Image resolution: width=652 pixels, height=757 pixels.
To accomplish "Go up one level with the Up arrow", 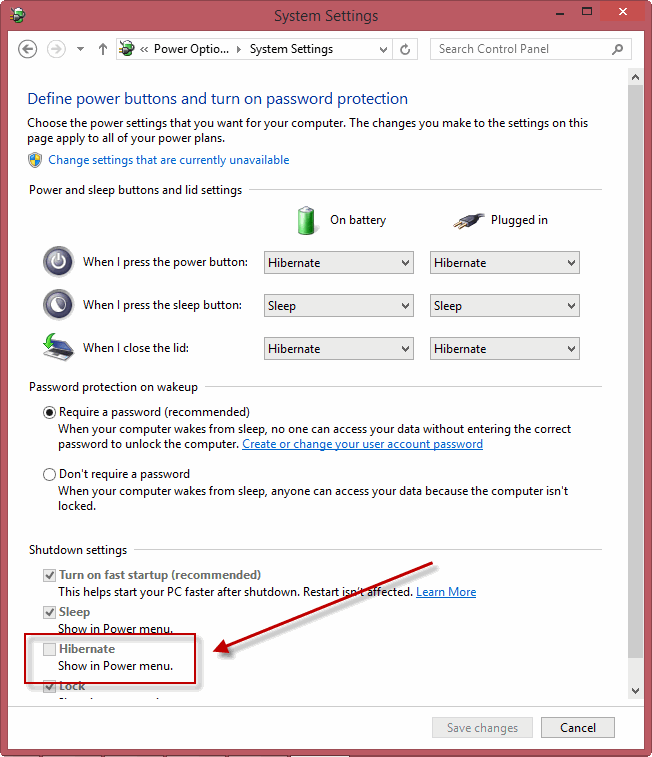I will click(x=102, y=49).
